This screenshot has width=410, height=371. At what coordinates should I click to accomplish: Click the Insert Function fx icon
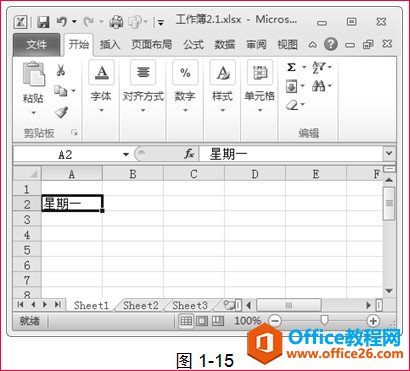click(x=189, y=154)
